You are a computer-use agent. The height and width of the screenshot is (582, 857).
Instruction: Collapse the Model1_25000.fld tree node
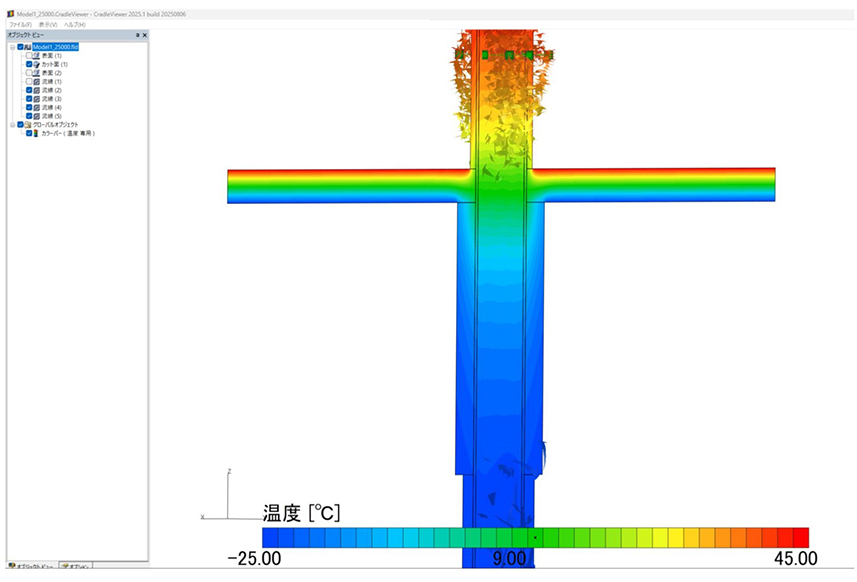click(12, 47)
